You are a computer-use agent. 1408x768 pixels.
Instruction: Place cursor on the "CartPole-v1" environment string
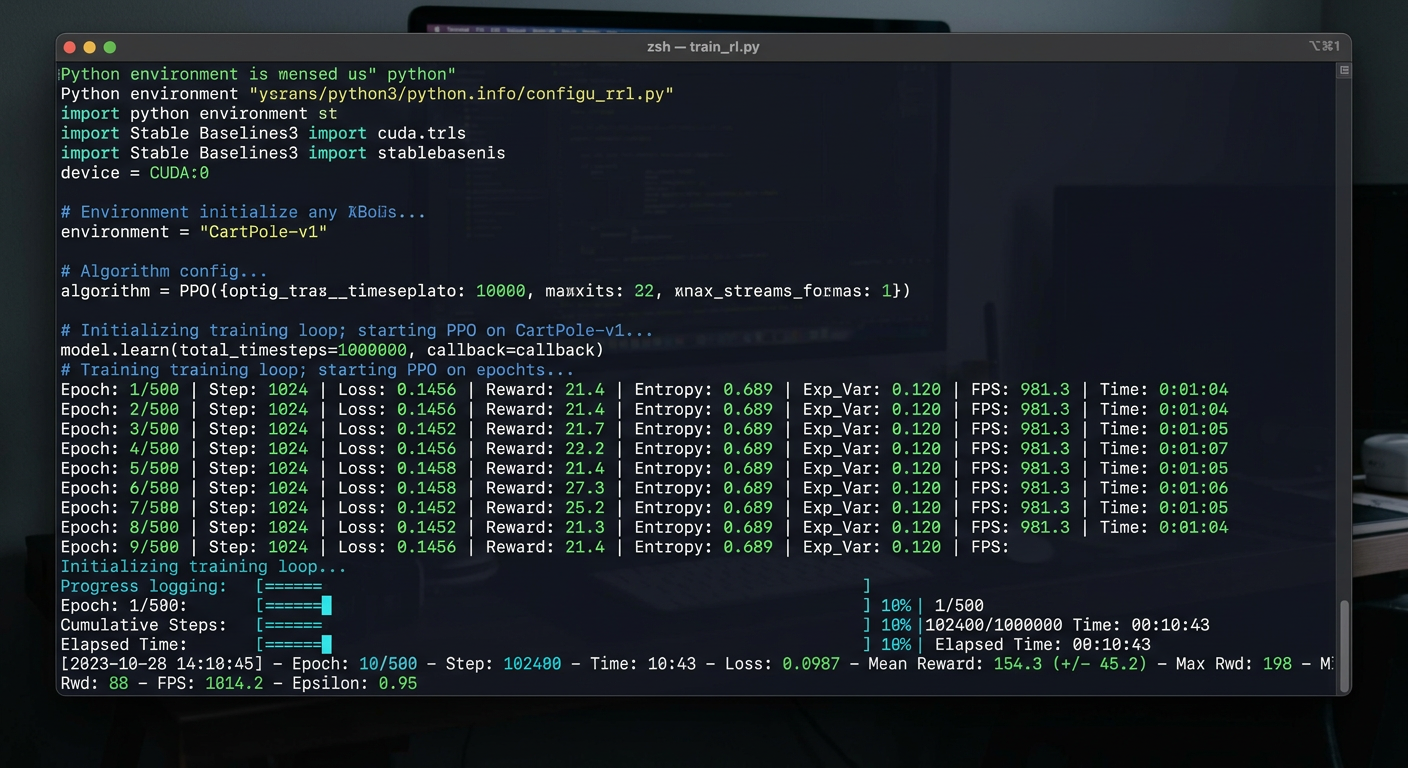(x=263, y=232)
